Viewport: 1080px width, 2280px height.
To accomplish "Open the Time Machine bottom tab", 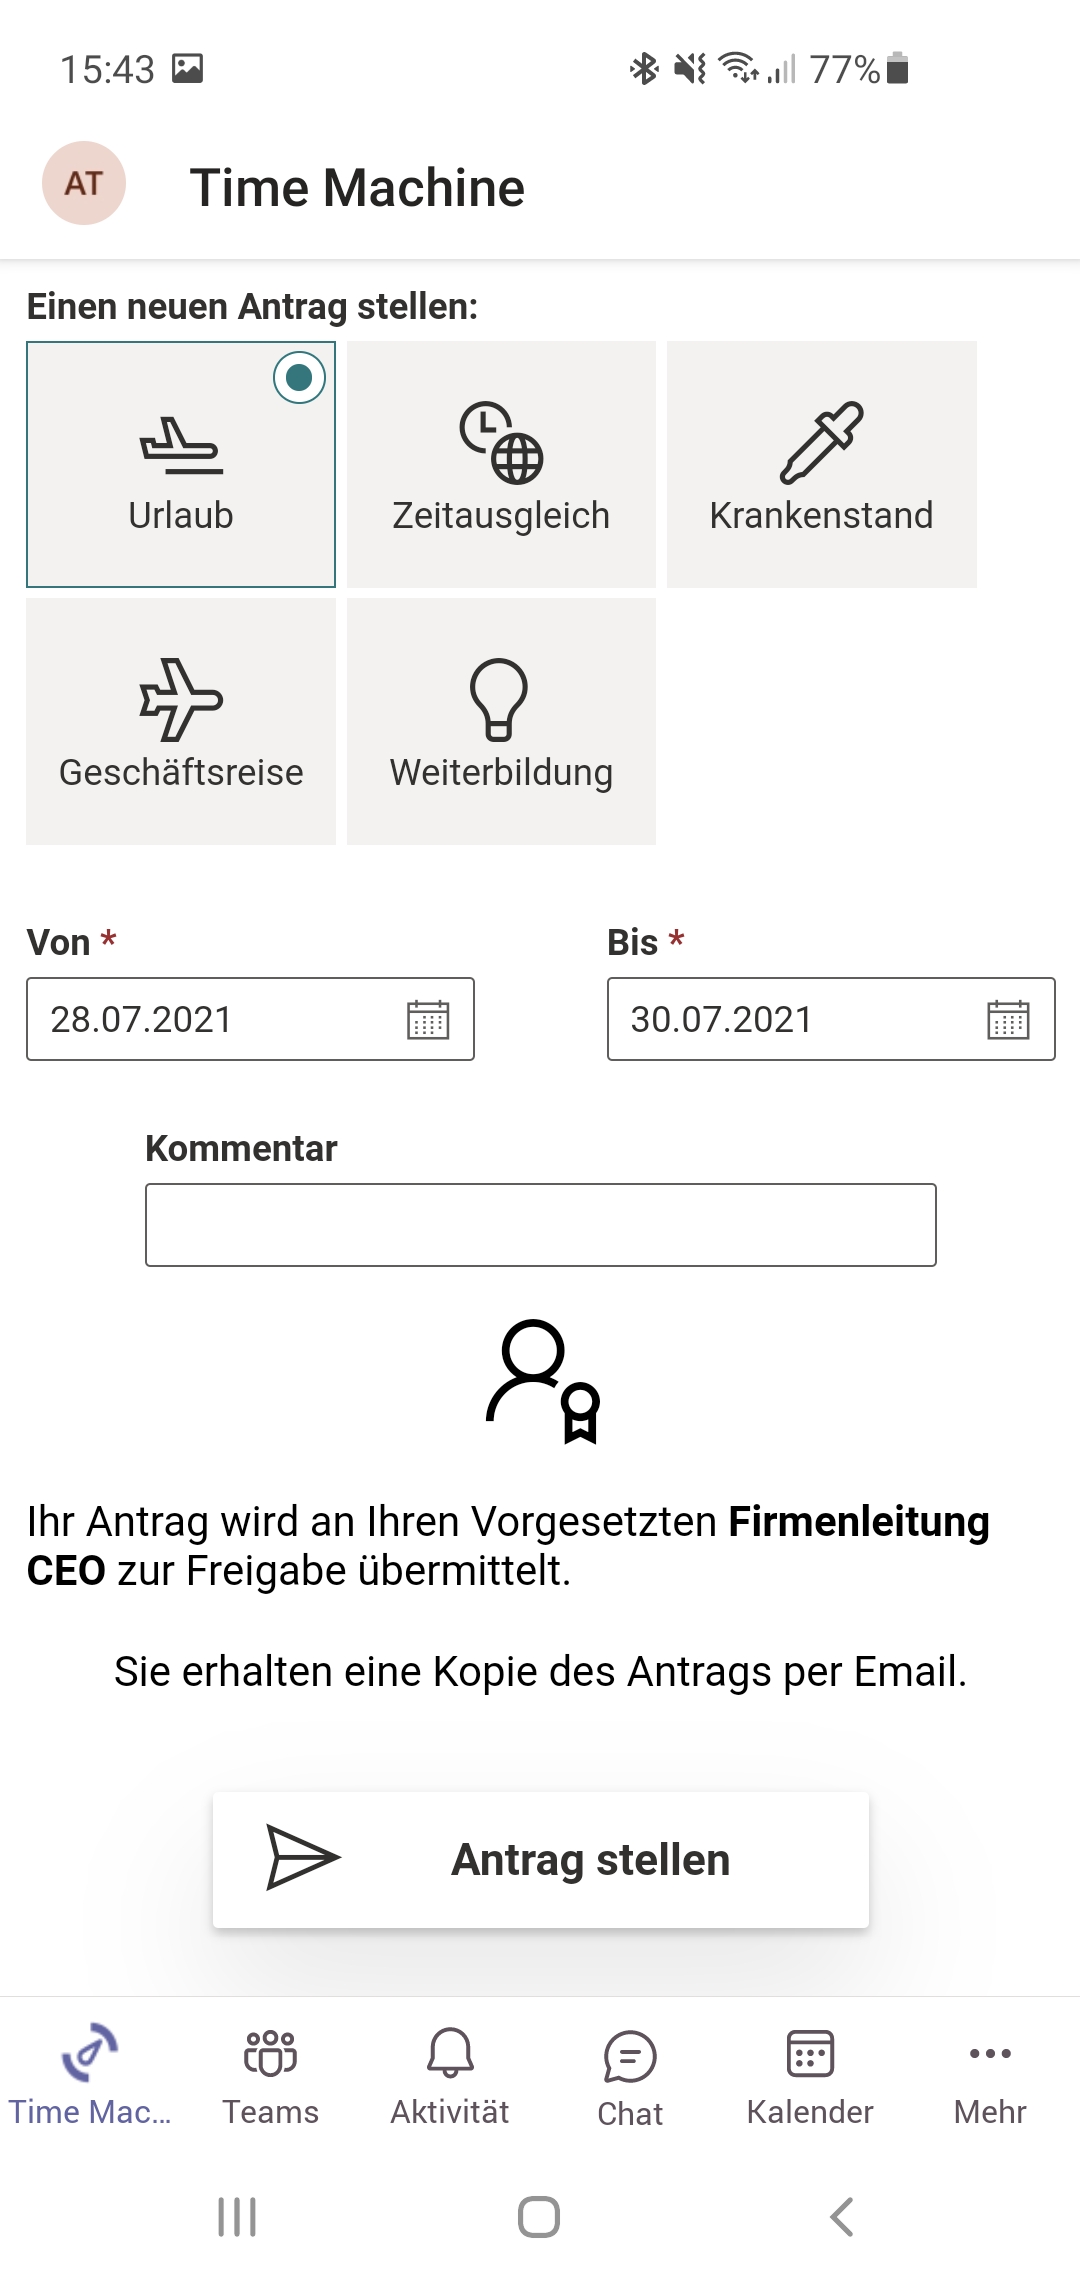I will tap(90, 2072).
